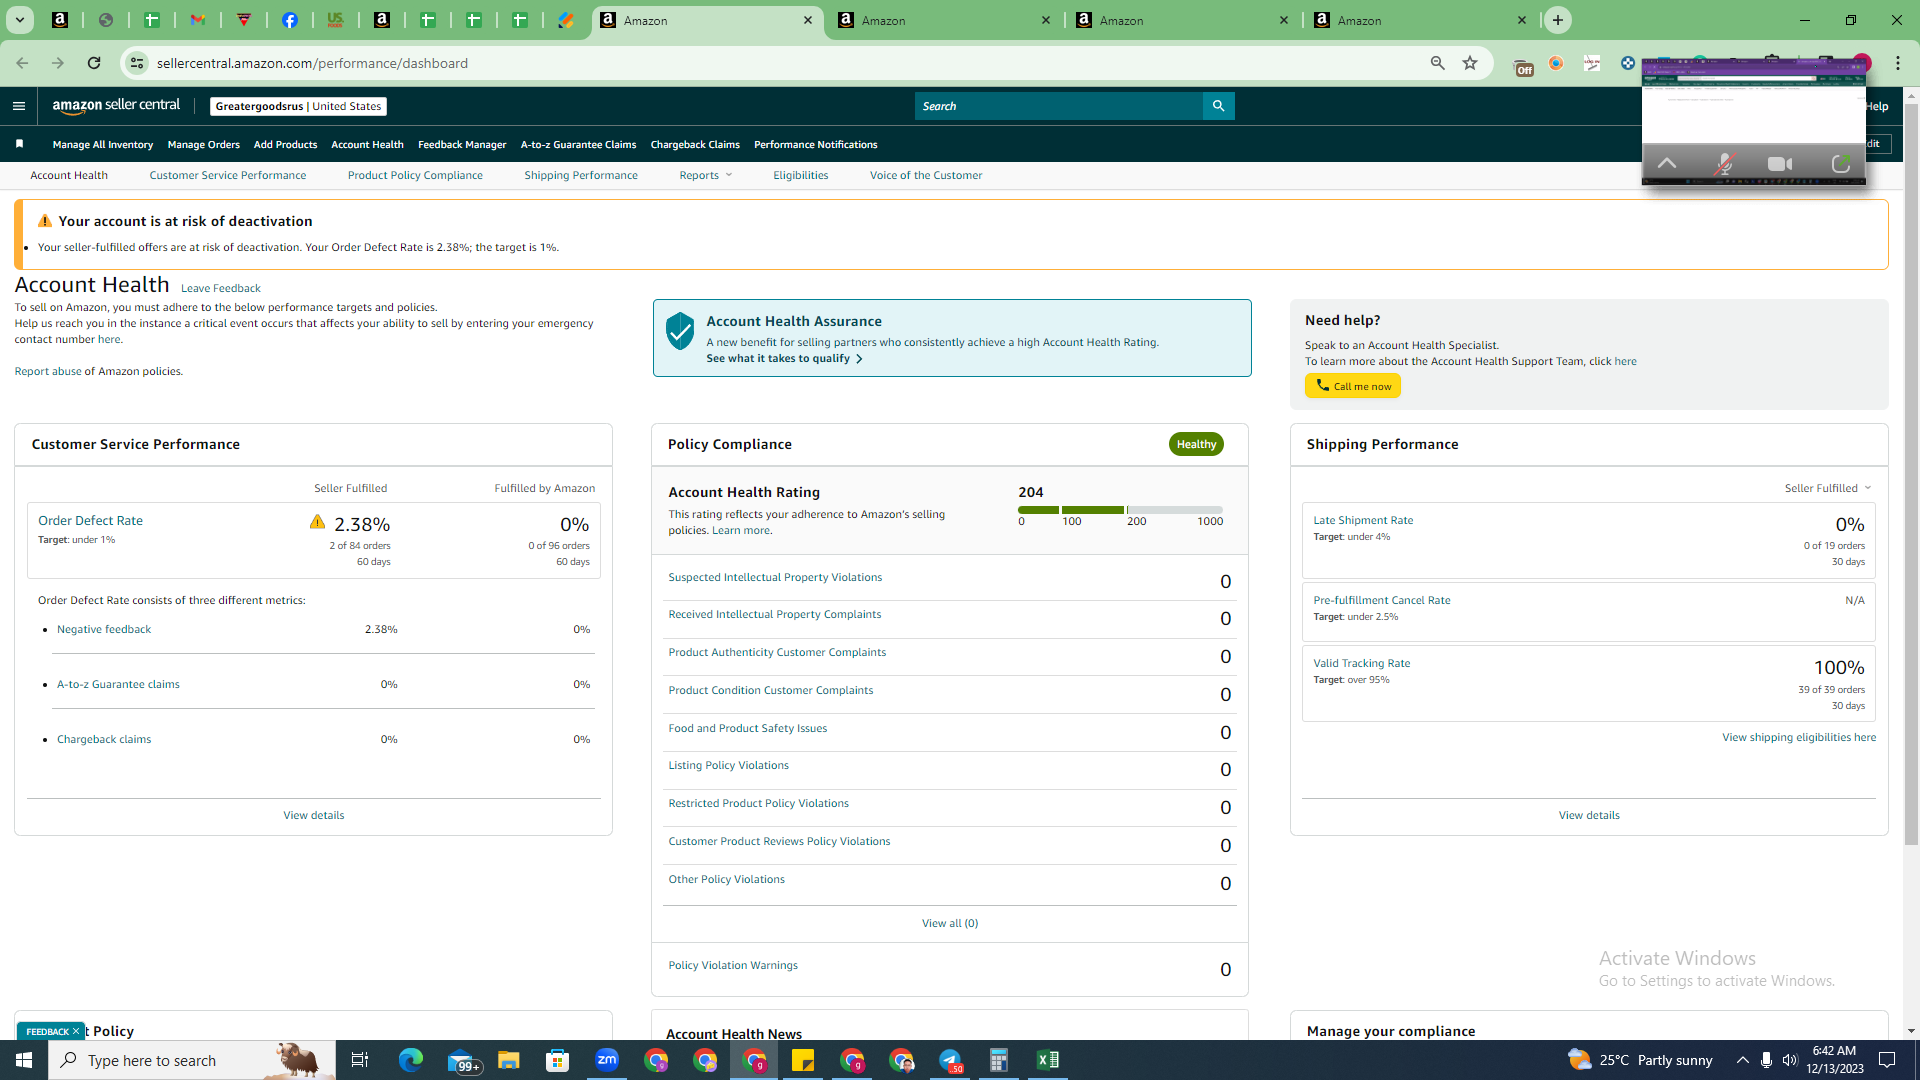Screen dimensions: 1920x1080
Task: Click the up chevron in the Zoom overlay
Action: tap(1667, 164)
